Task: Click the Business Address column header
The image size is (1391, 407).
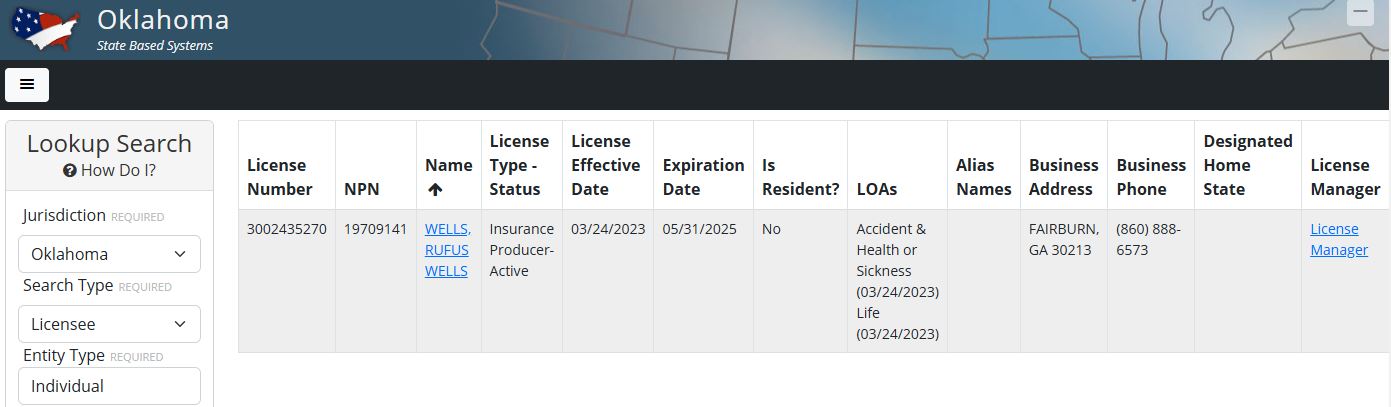Action: tap(1063, 177)
